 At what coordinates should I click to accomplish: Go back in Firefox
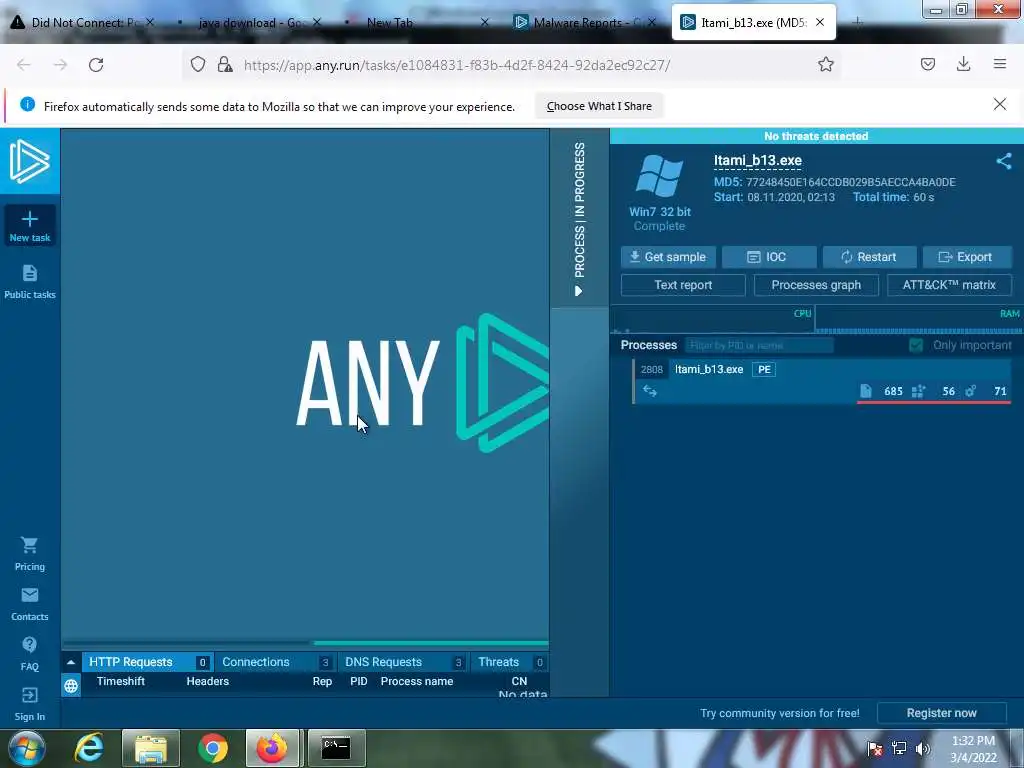[24, 65]
